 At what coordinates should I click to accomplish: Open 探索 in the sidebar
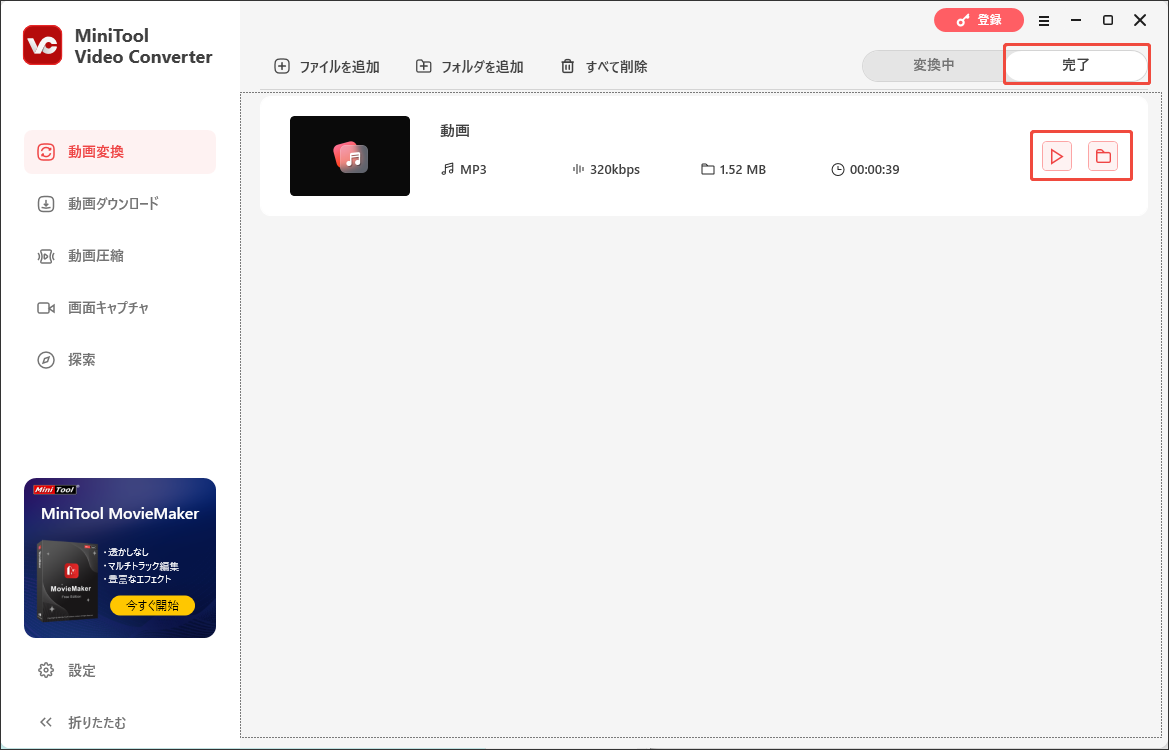(x=120, y=360)
